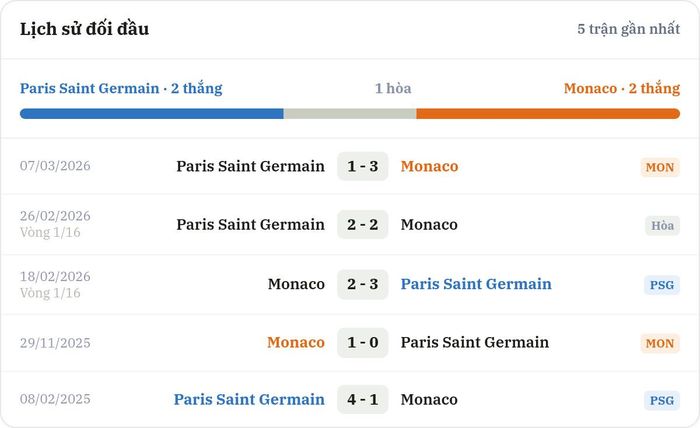700x428 pixels.
Task: Click the PSG badge on 18/02/2026 match
Action: (x=662, y=285)
